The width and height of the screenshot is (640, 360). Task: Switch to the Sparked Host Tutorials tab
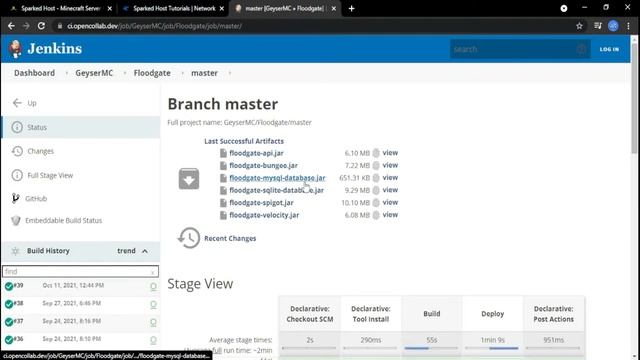[173, 8]
